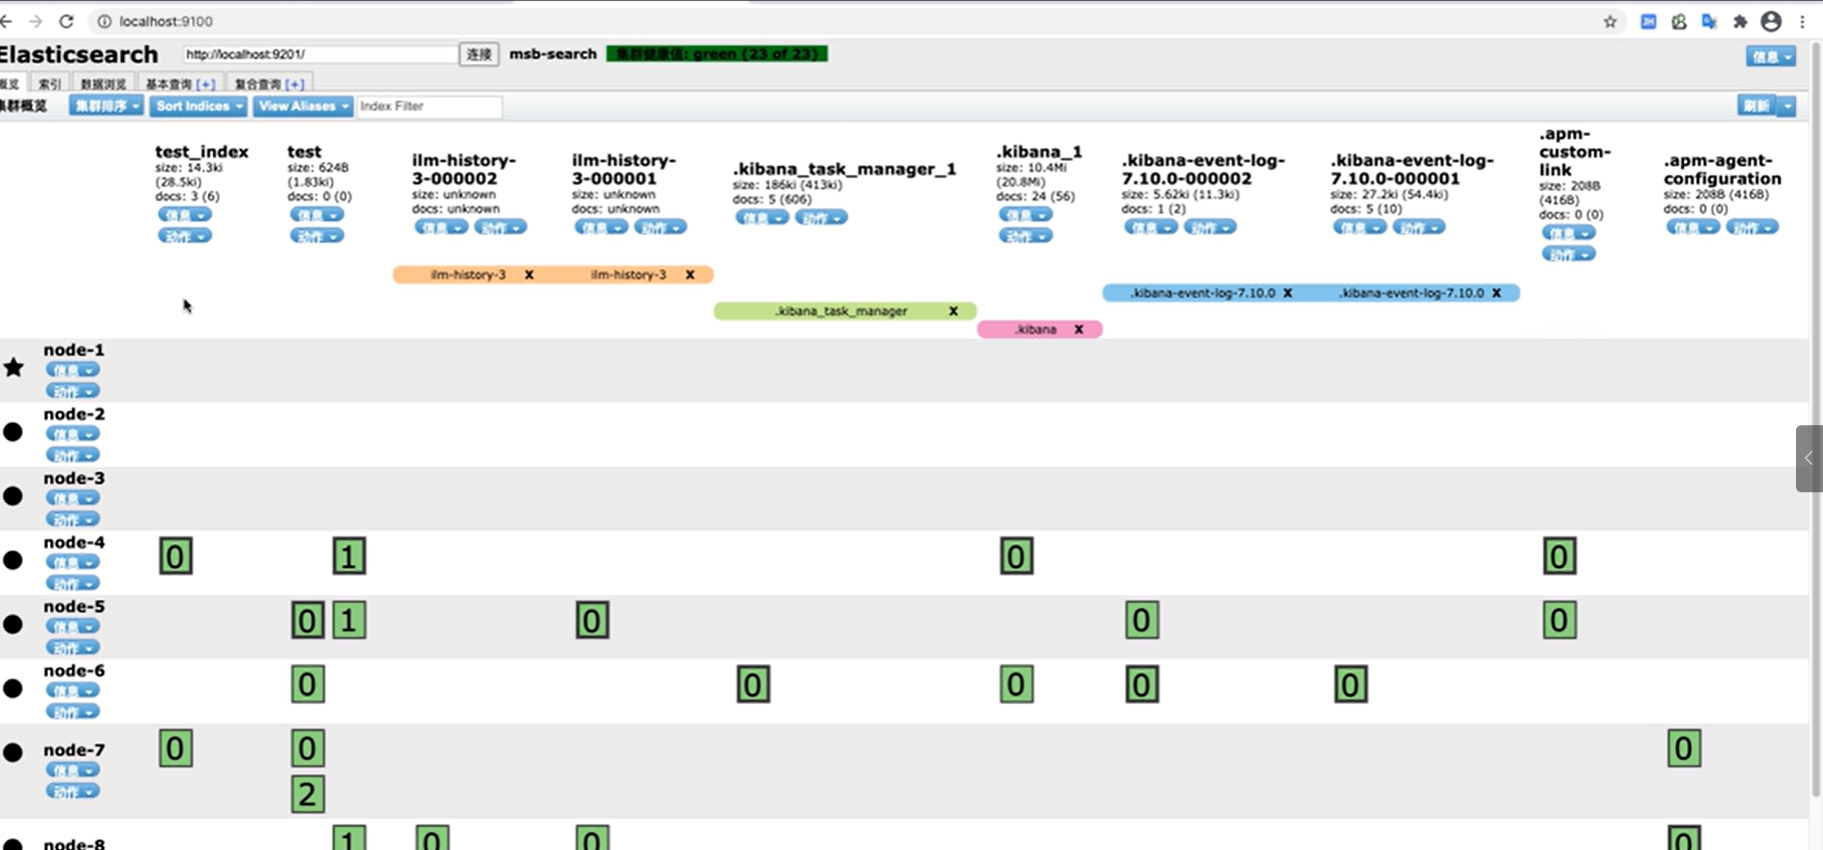
Task: Select .apm-agent-configuration shard 0 on node-7
Action: pyautogui.click(x=1684, y=748)
